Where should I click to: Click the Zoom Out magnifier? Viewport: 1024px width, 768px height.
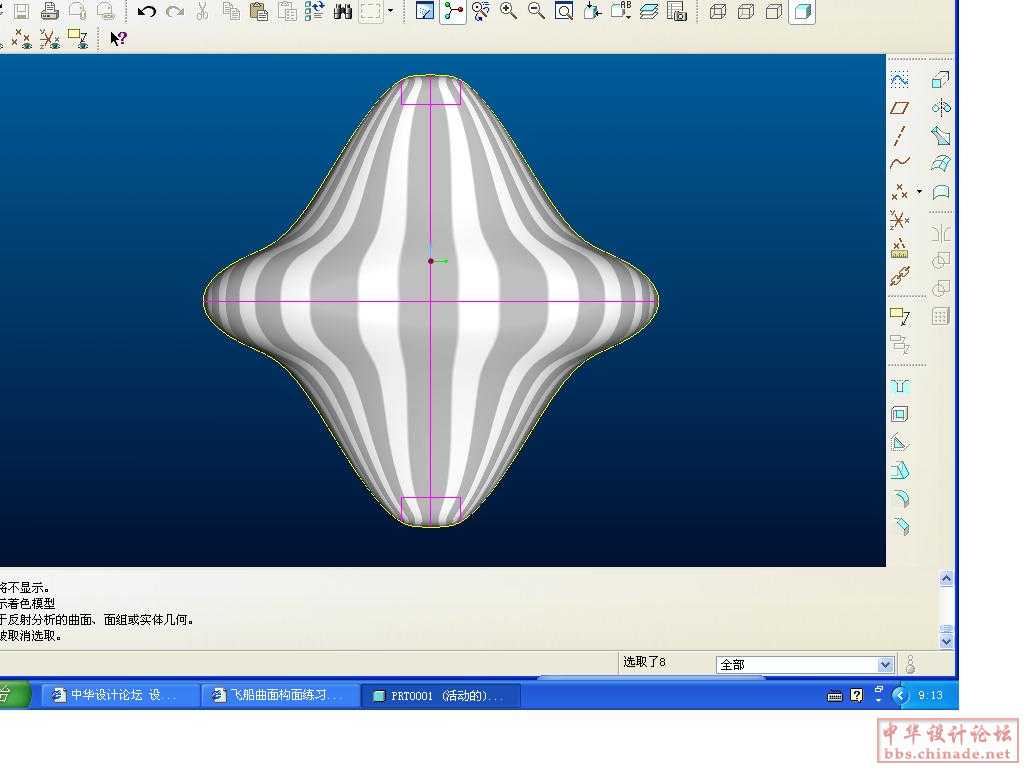(x=536, y=10)
